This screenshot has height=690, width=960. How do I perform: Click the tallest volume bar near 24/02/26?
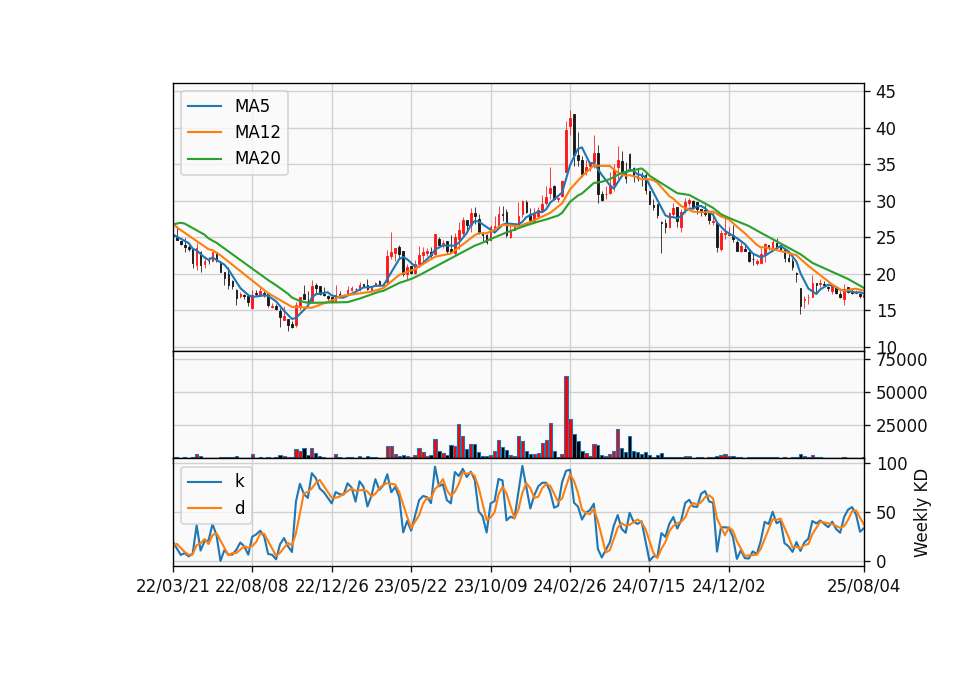(566, 417)
